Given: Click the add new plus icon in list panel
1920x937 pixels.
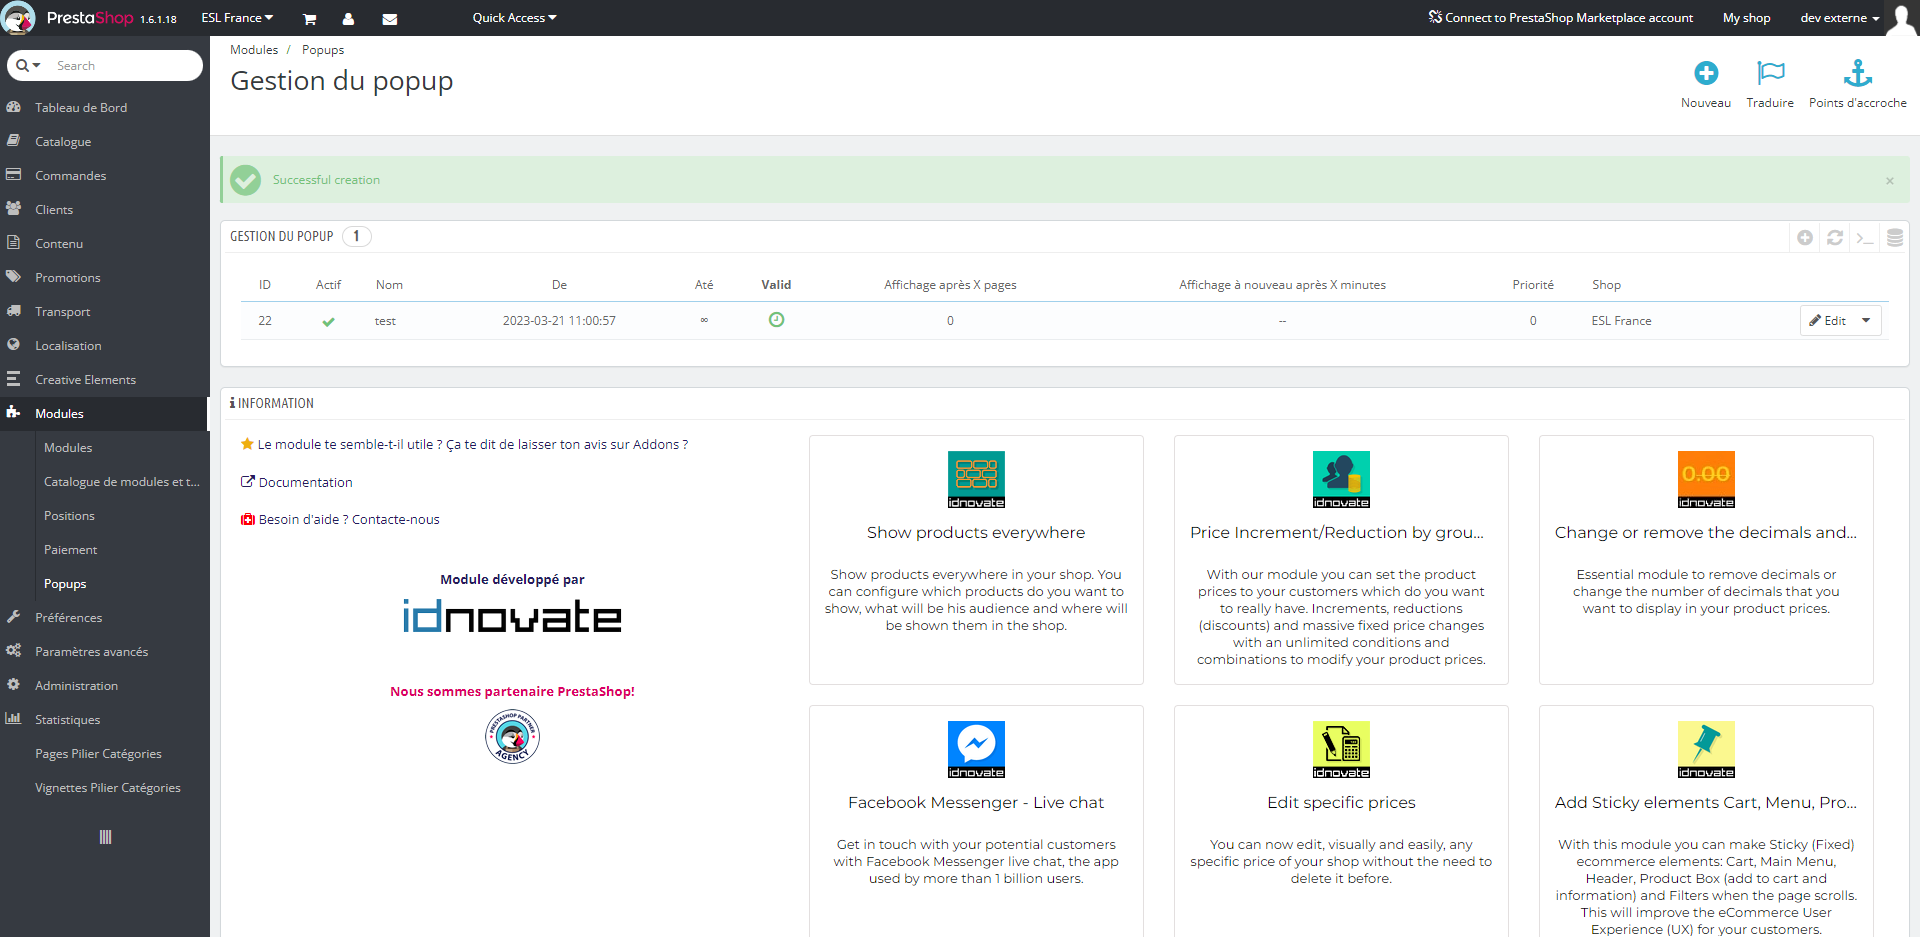Looking at the screenshot, I should tap(1805, 238).
